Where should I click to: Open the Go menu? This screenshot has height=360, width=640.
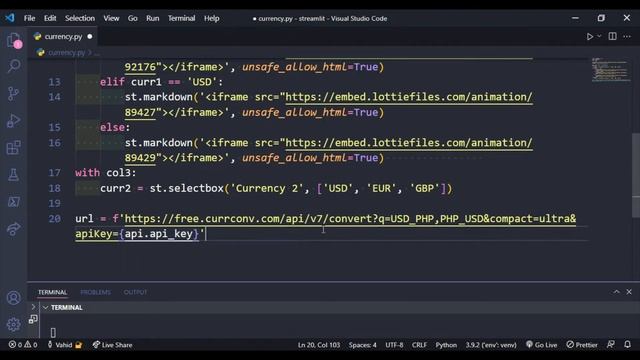(133, 18)
